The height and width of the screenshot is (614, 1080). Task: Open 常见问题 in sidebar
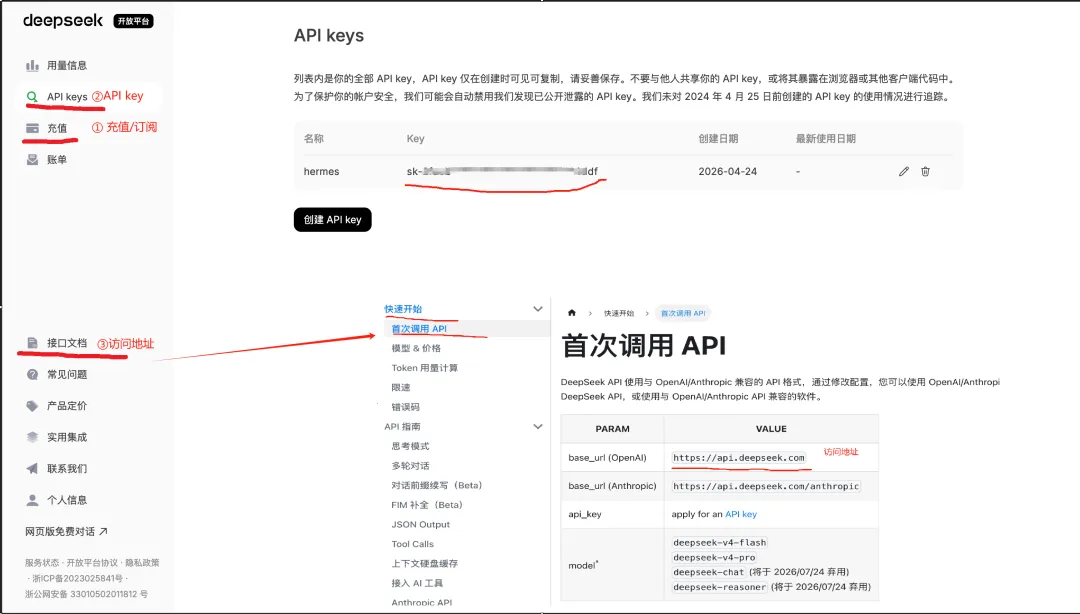click(x=67, y=374)
